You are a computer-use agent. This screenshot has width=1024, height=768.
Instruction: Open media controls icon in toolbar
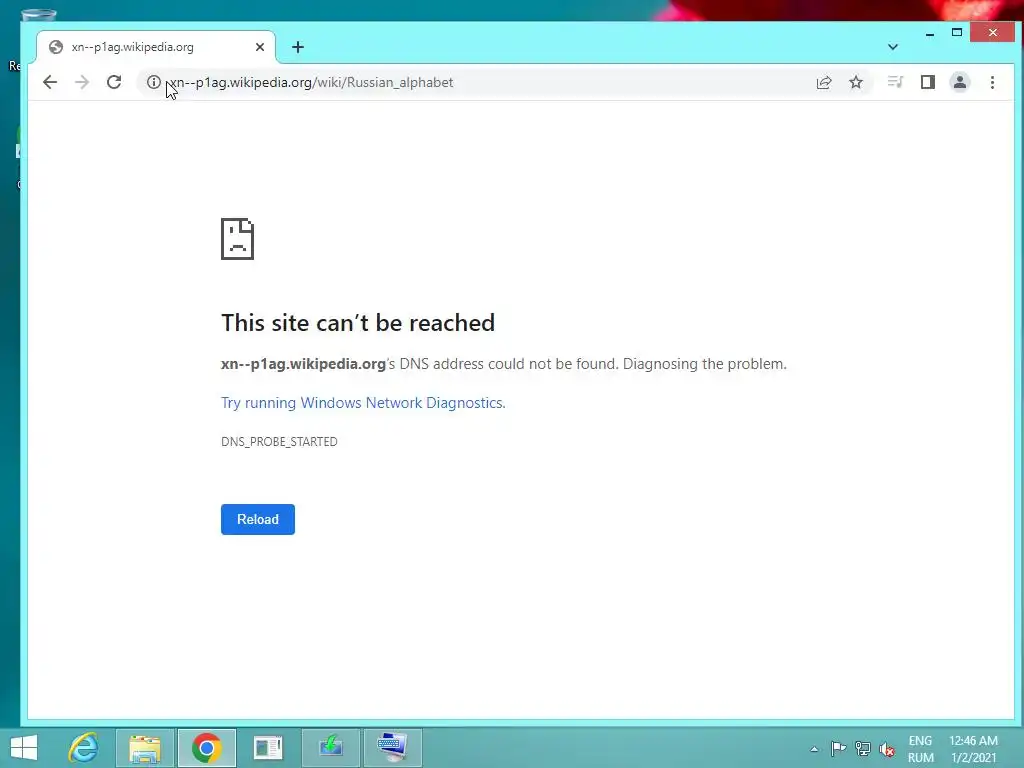click(895, 82)
